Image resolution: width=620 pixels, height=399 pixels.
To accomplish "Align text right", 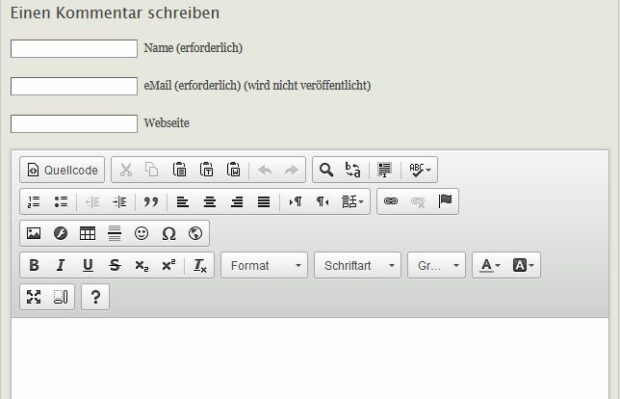I will tap(237, 202).
